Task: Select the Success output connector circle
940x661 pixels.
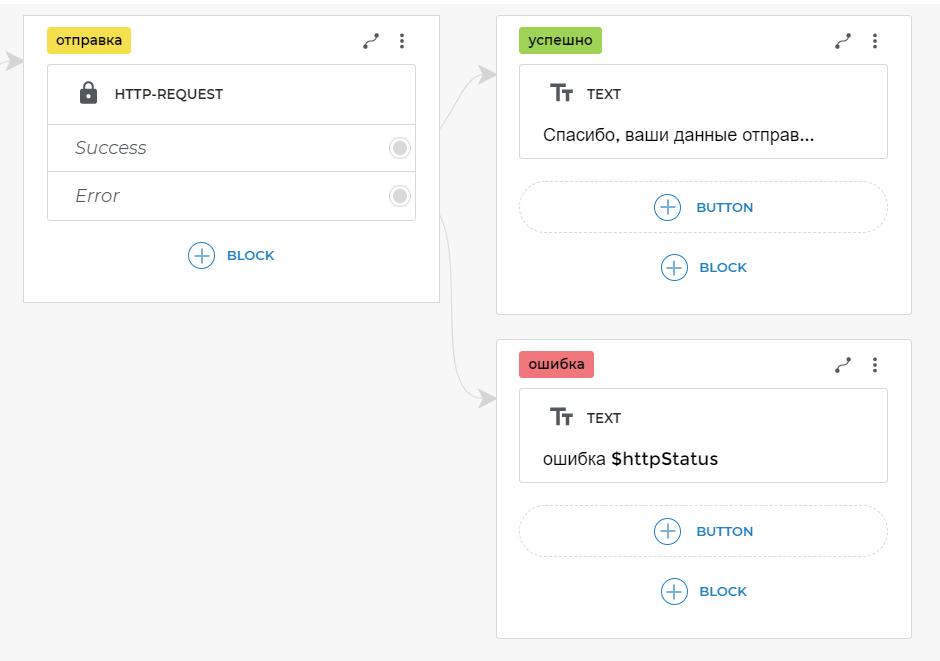Action: click(x=400, y=148)
